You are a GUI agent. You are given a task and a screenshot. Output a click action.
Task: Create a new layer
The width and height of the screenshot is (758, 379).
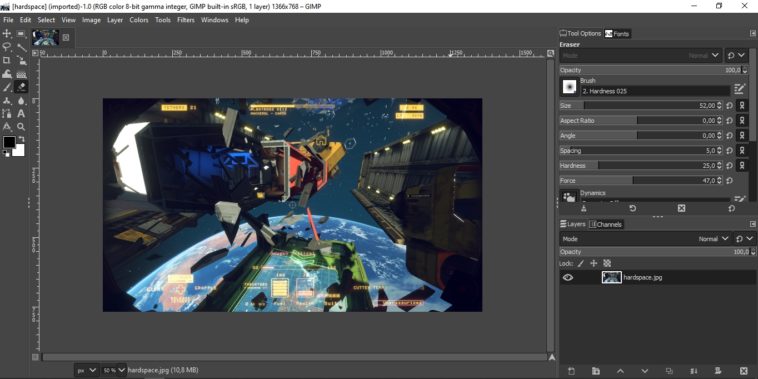(571, 371)
